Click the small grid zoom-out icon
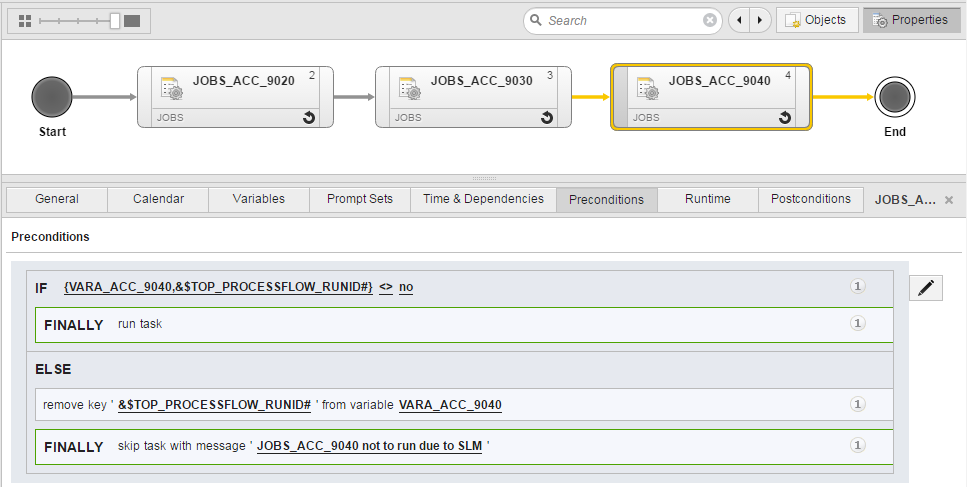Viewport: 967px width, 487px height. pos(26,20)
